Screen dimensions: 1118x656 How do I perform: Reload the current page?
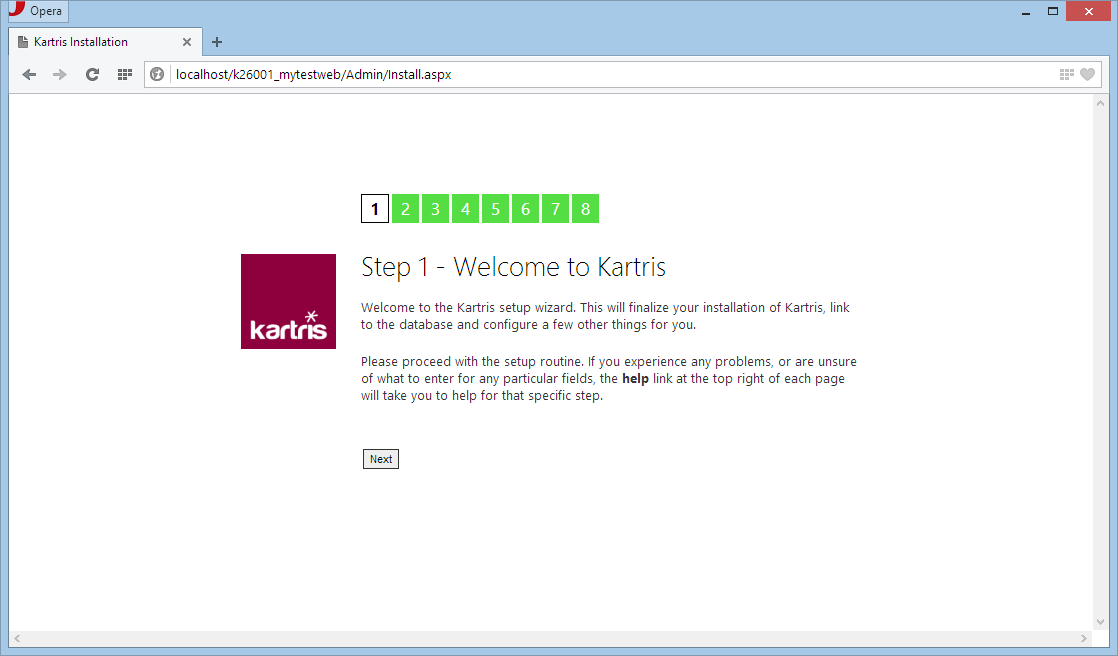[x=92, y=74]
